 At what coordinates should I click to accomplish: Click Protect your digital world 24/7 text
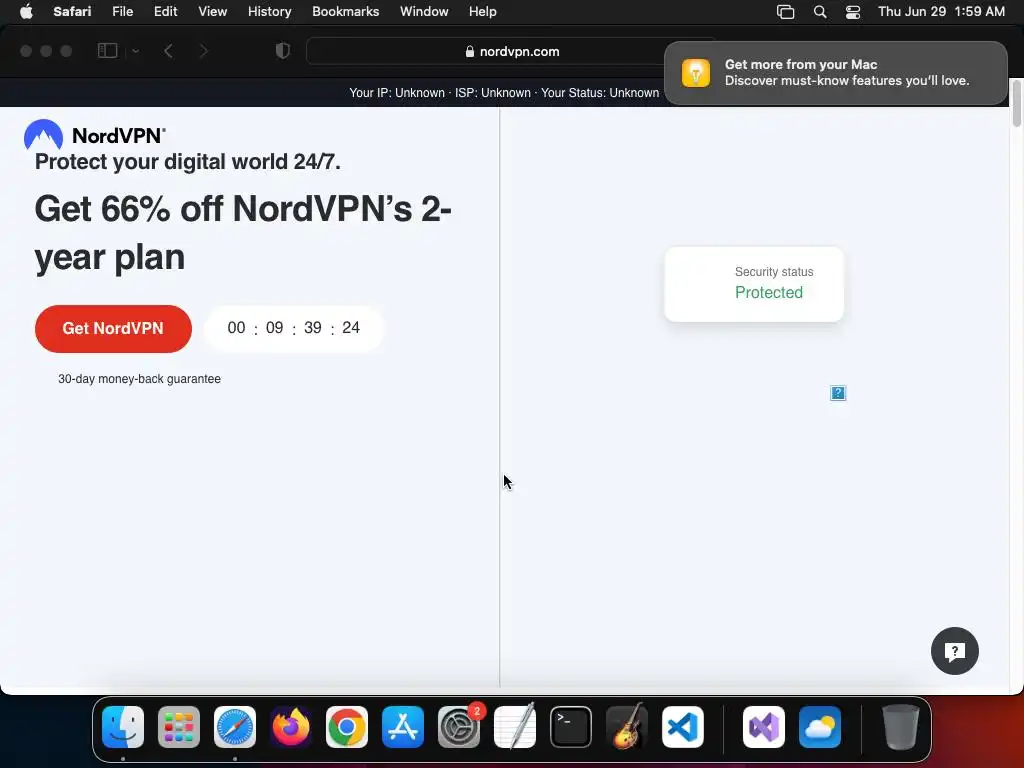tap(187, 161)
